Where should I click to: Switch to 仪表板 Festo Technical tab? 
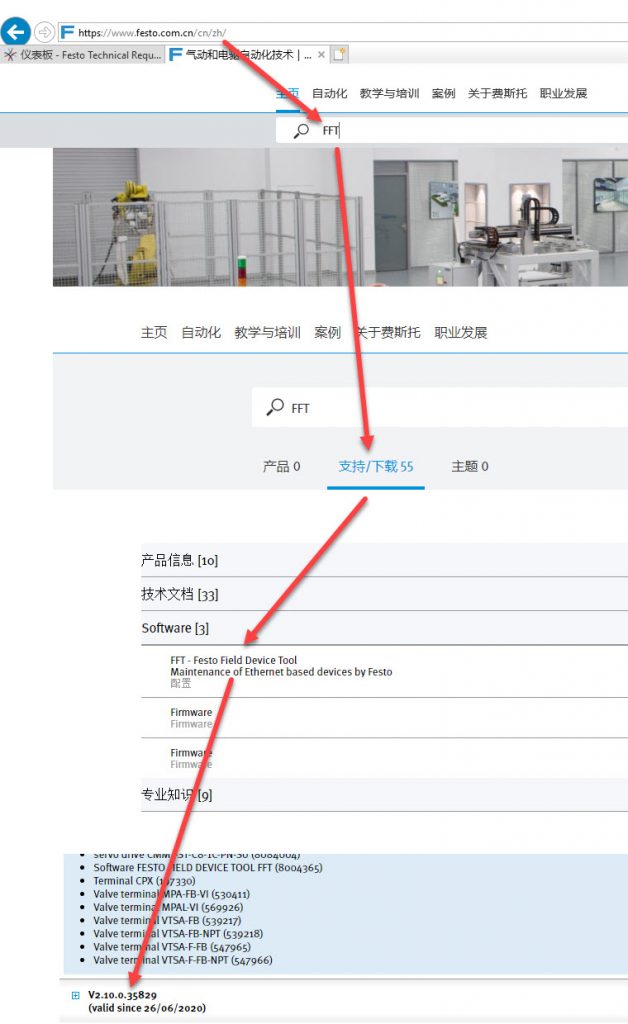[82, 55]
